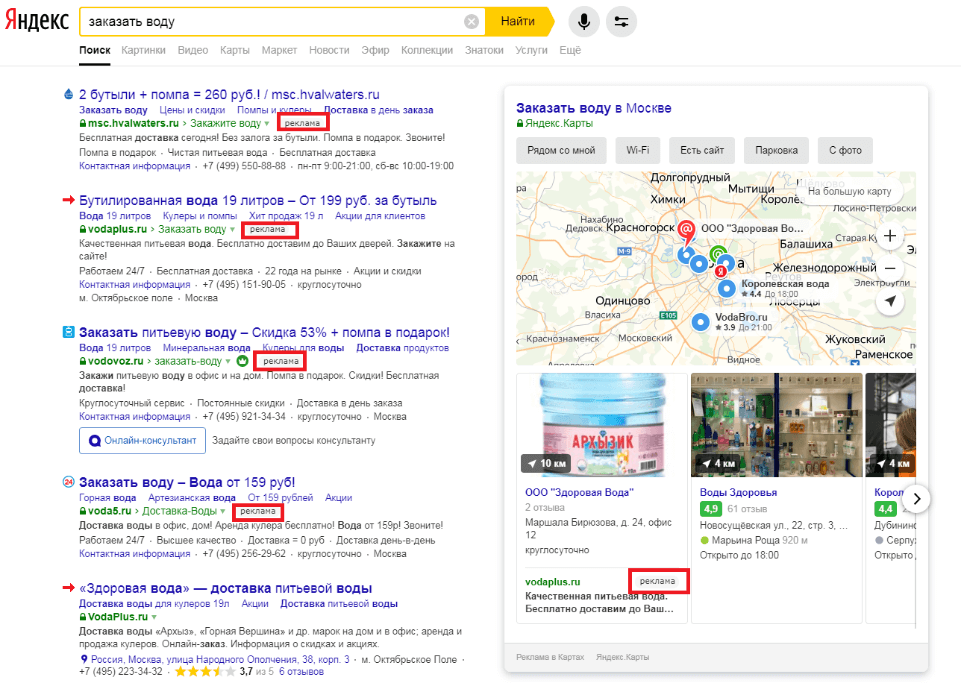
Task: Switch to the Новости tab
Action: [x=329, y=50]
